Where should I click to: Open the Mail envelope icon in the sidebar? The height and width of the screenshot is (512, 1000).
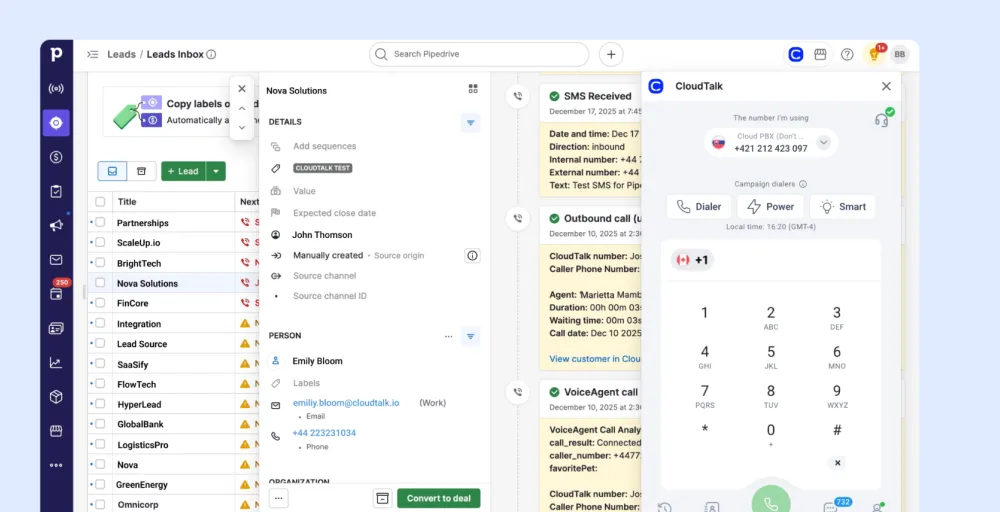click(56, 260)
